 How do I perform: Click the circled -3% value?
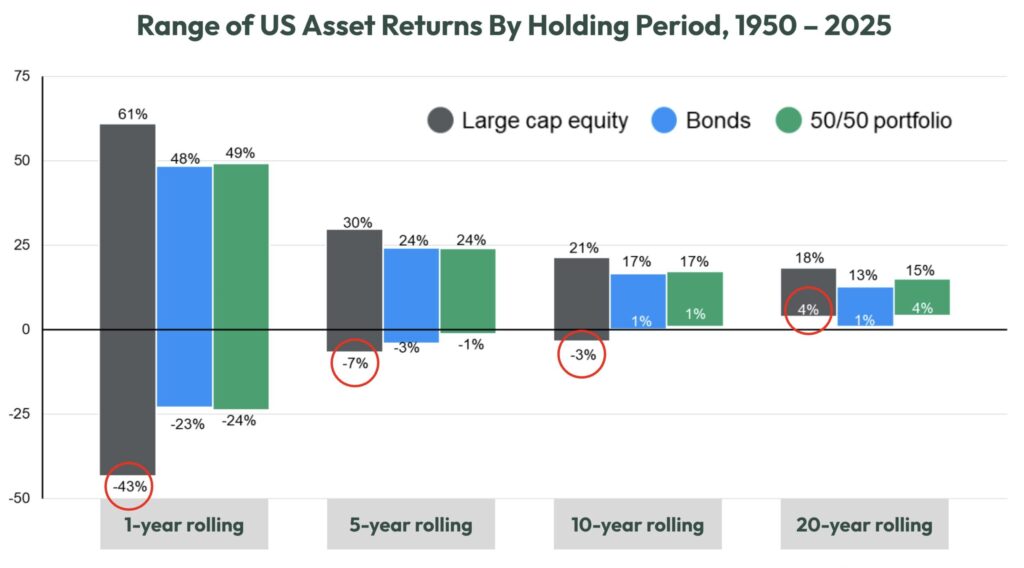[582, 355]
